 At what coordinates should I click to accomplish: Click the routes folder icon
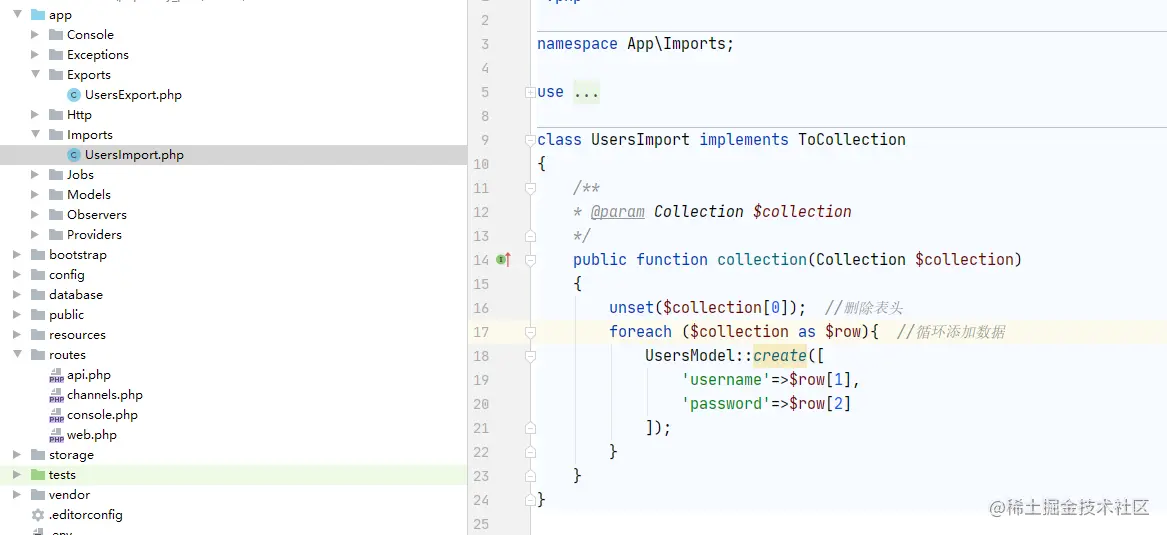point(38,355)
